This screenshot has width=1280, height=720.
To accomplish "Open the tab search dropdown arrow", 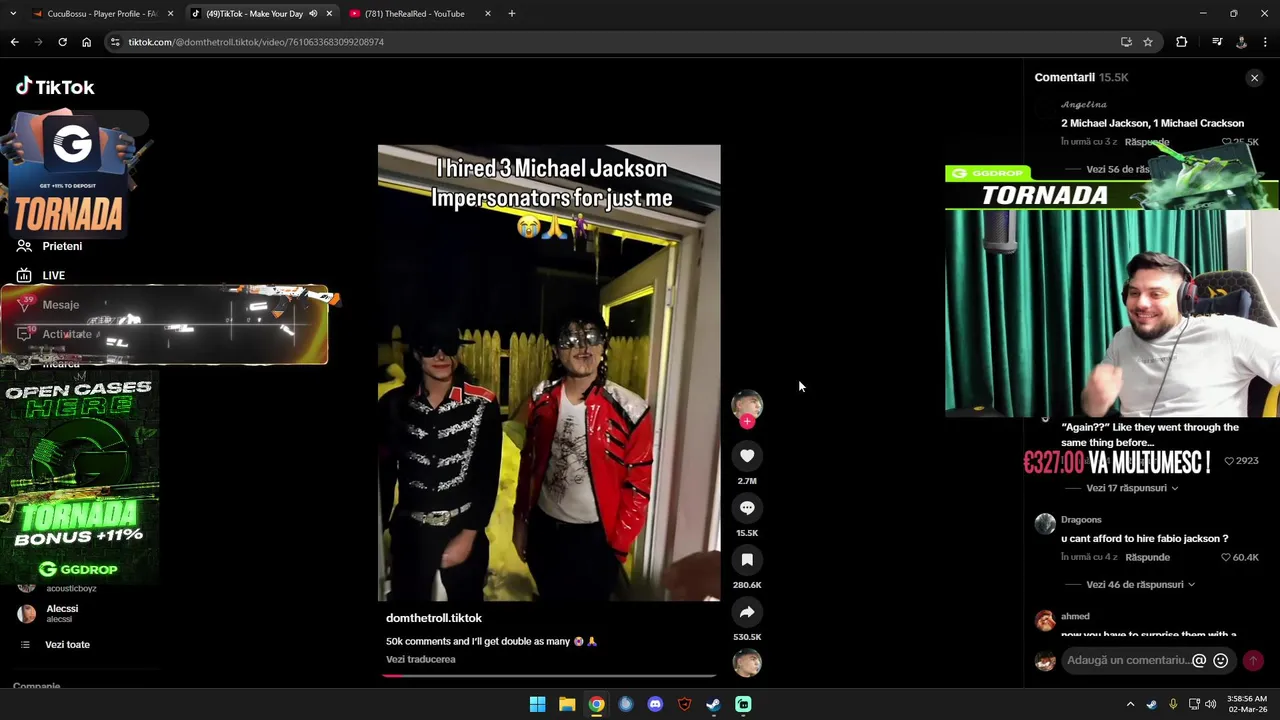I will [x=13, y=14].
